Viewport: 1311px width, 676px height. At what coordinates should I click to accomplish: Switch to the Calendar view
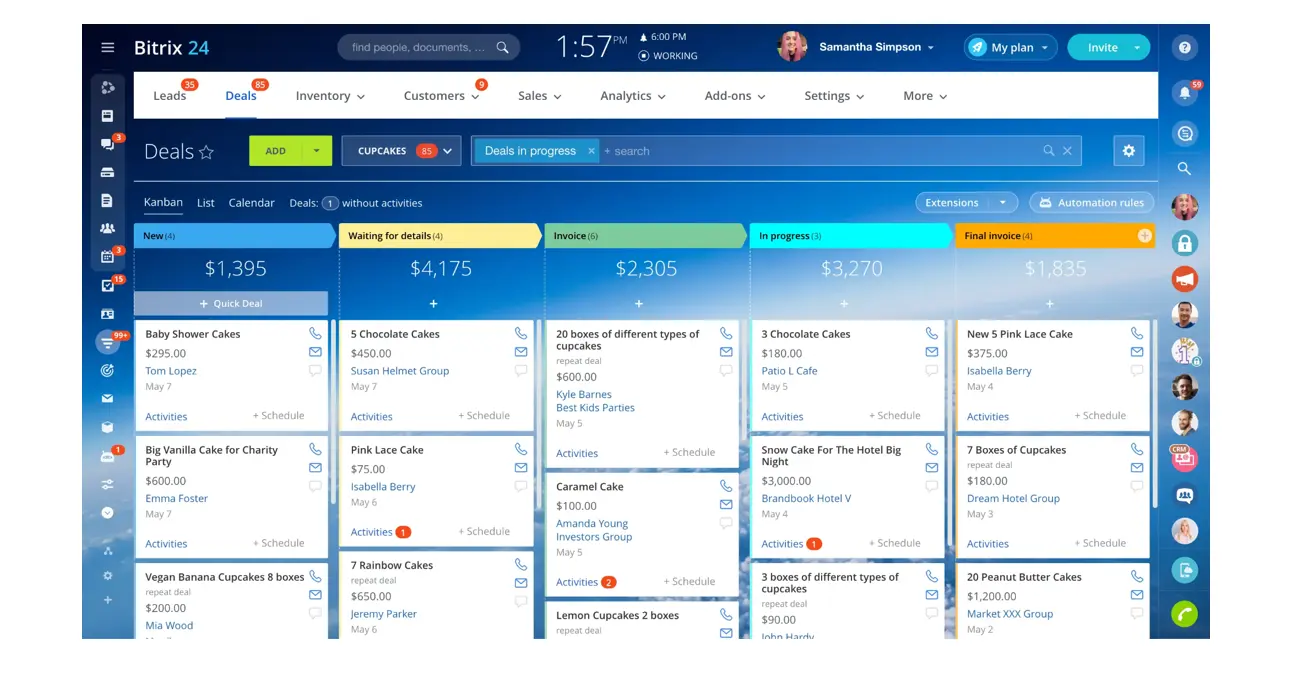[251, 203]
